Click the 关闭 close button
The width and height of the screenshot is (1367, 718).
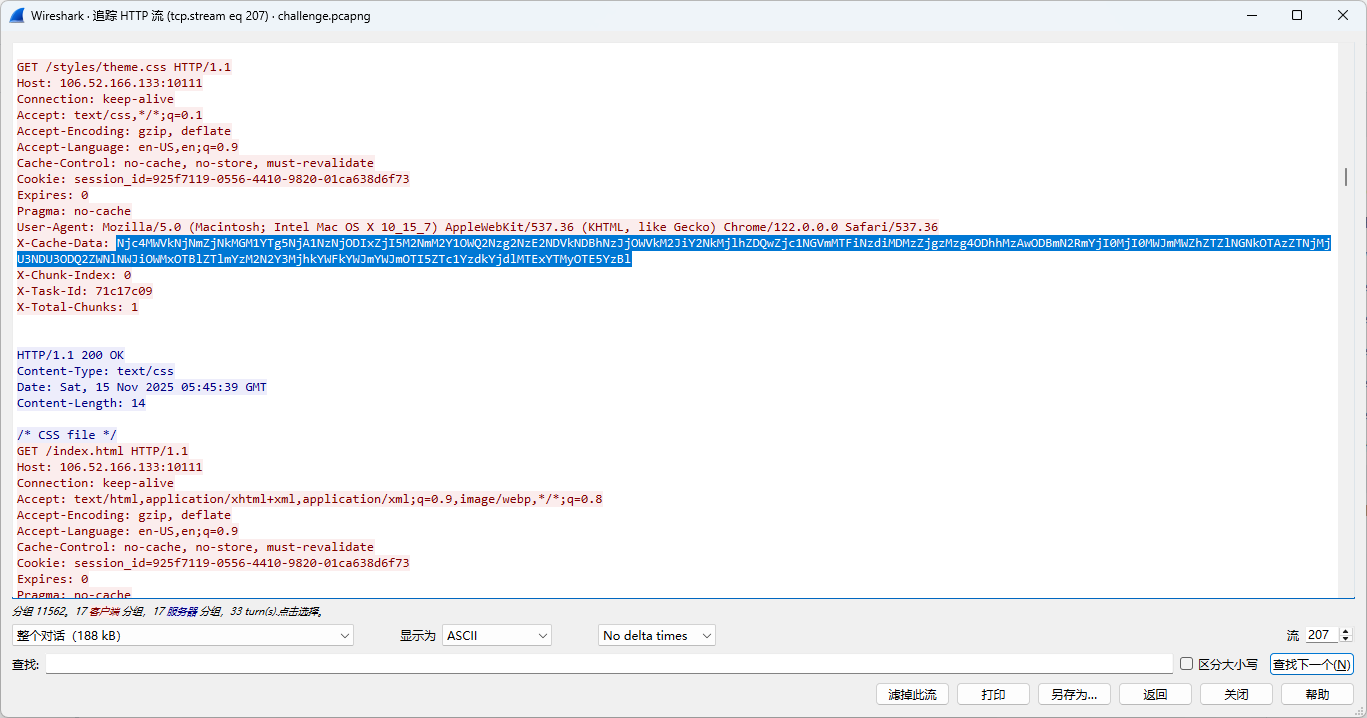point(1236,694)
